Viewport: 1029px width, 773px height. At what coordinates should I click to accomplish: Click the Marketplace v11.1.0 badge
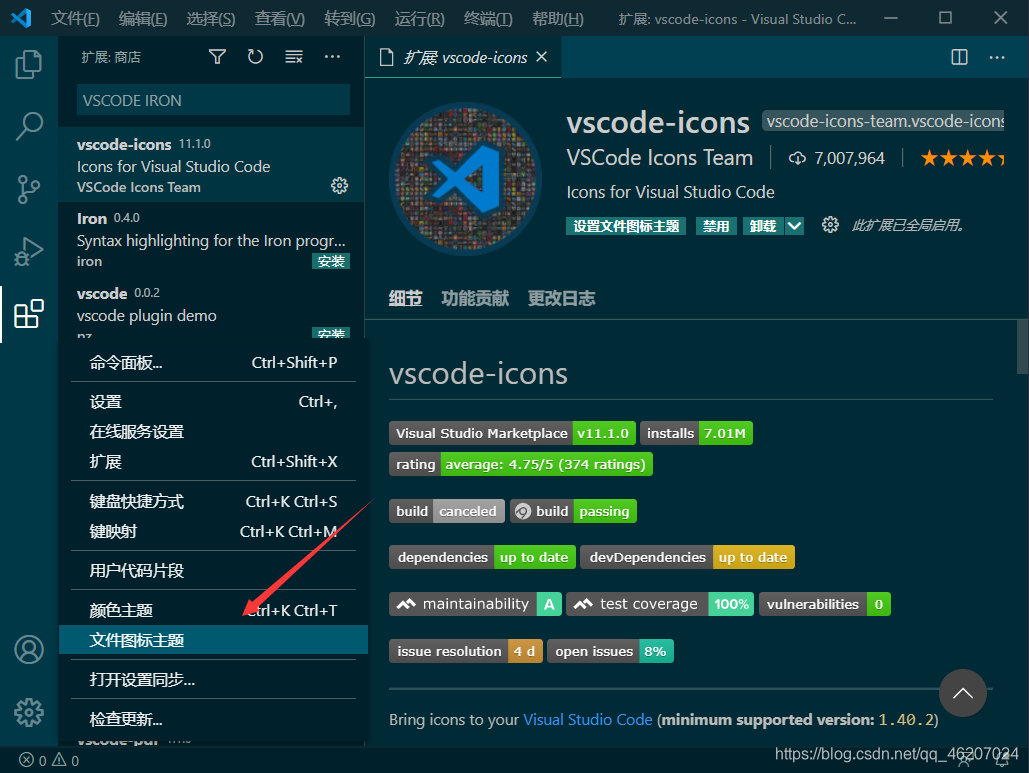click(513, 433)
